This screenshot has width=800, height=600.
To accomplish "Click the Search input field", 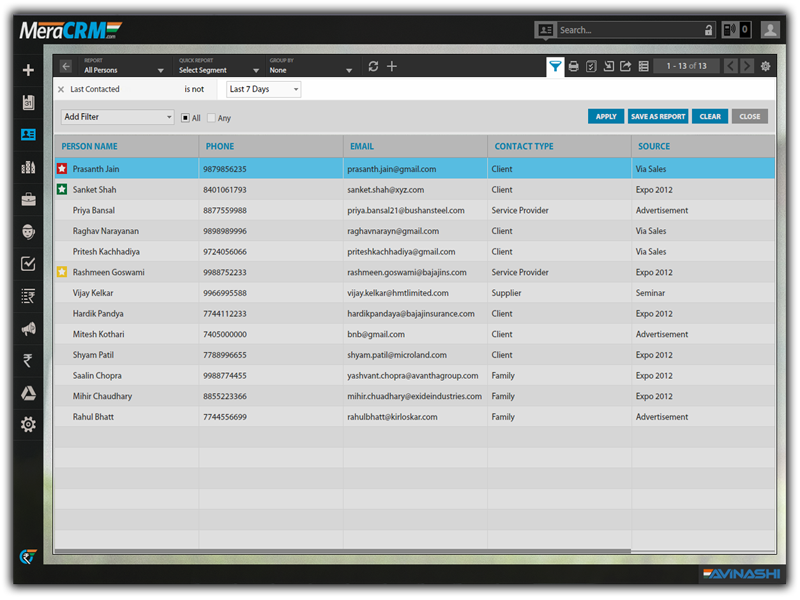I will (x=630, y=30).
